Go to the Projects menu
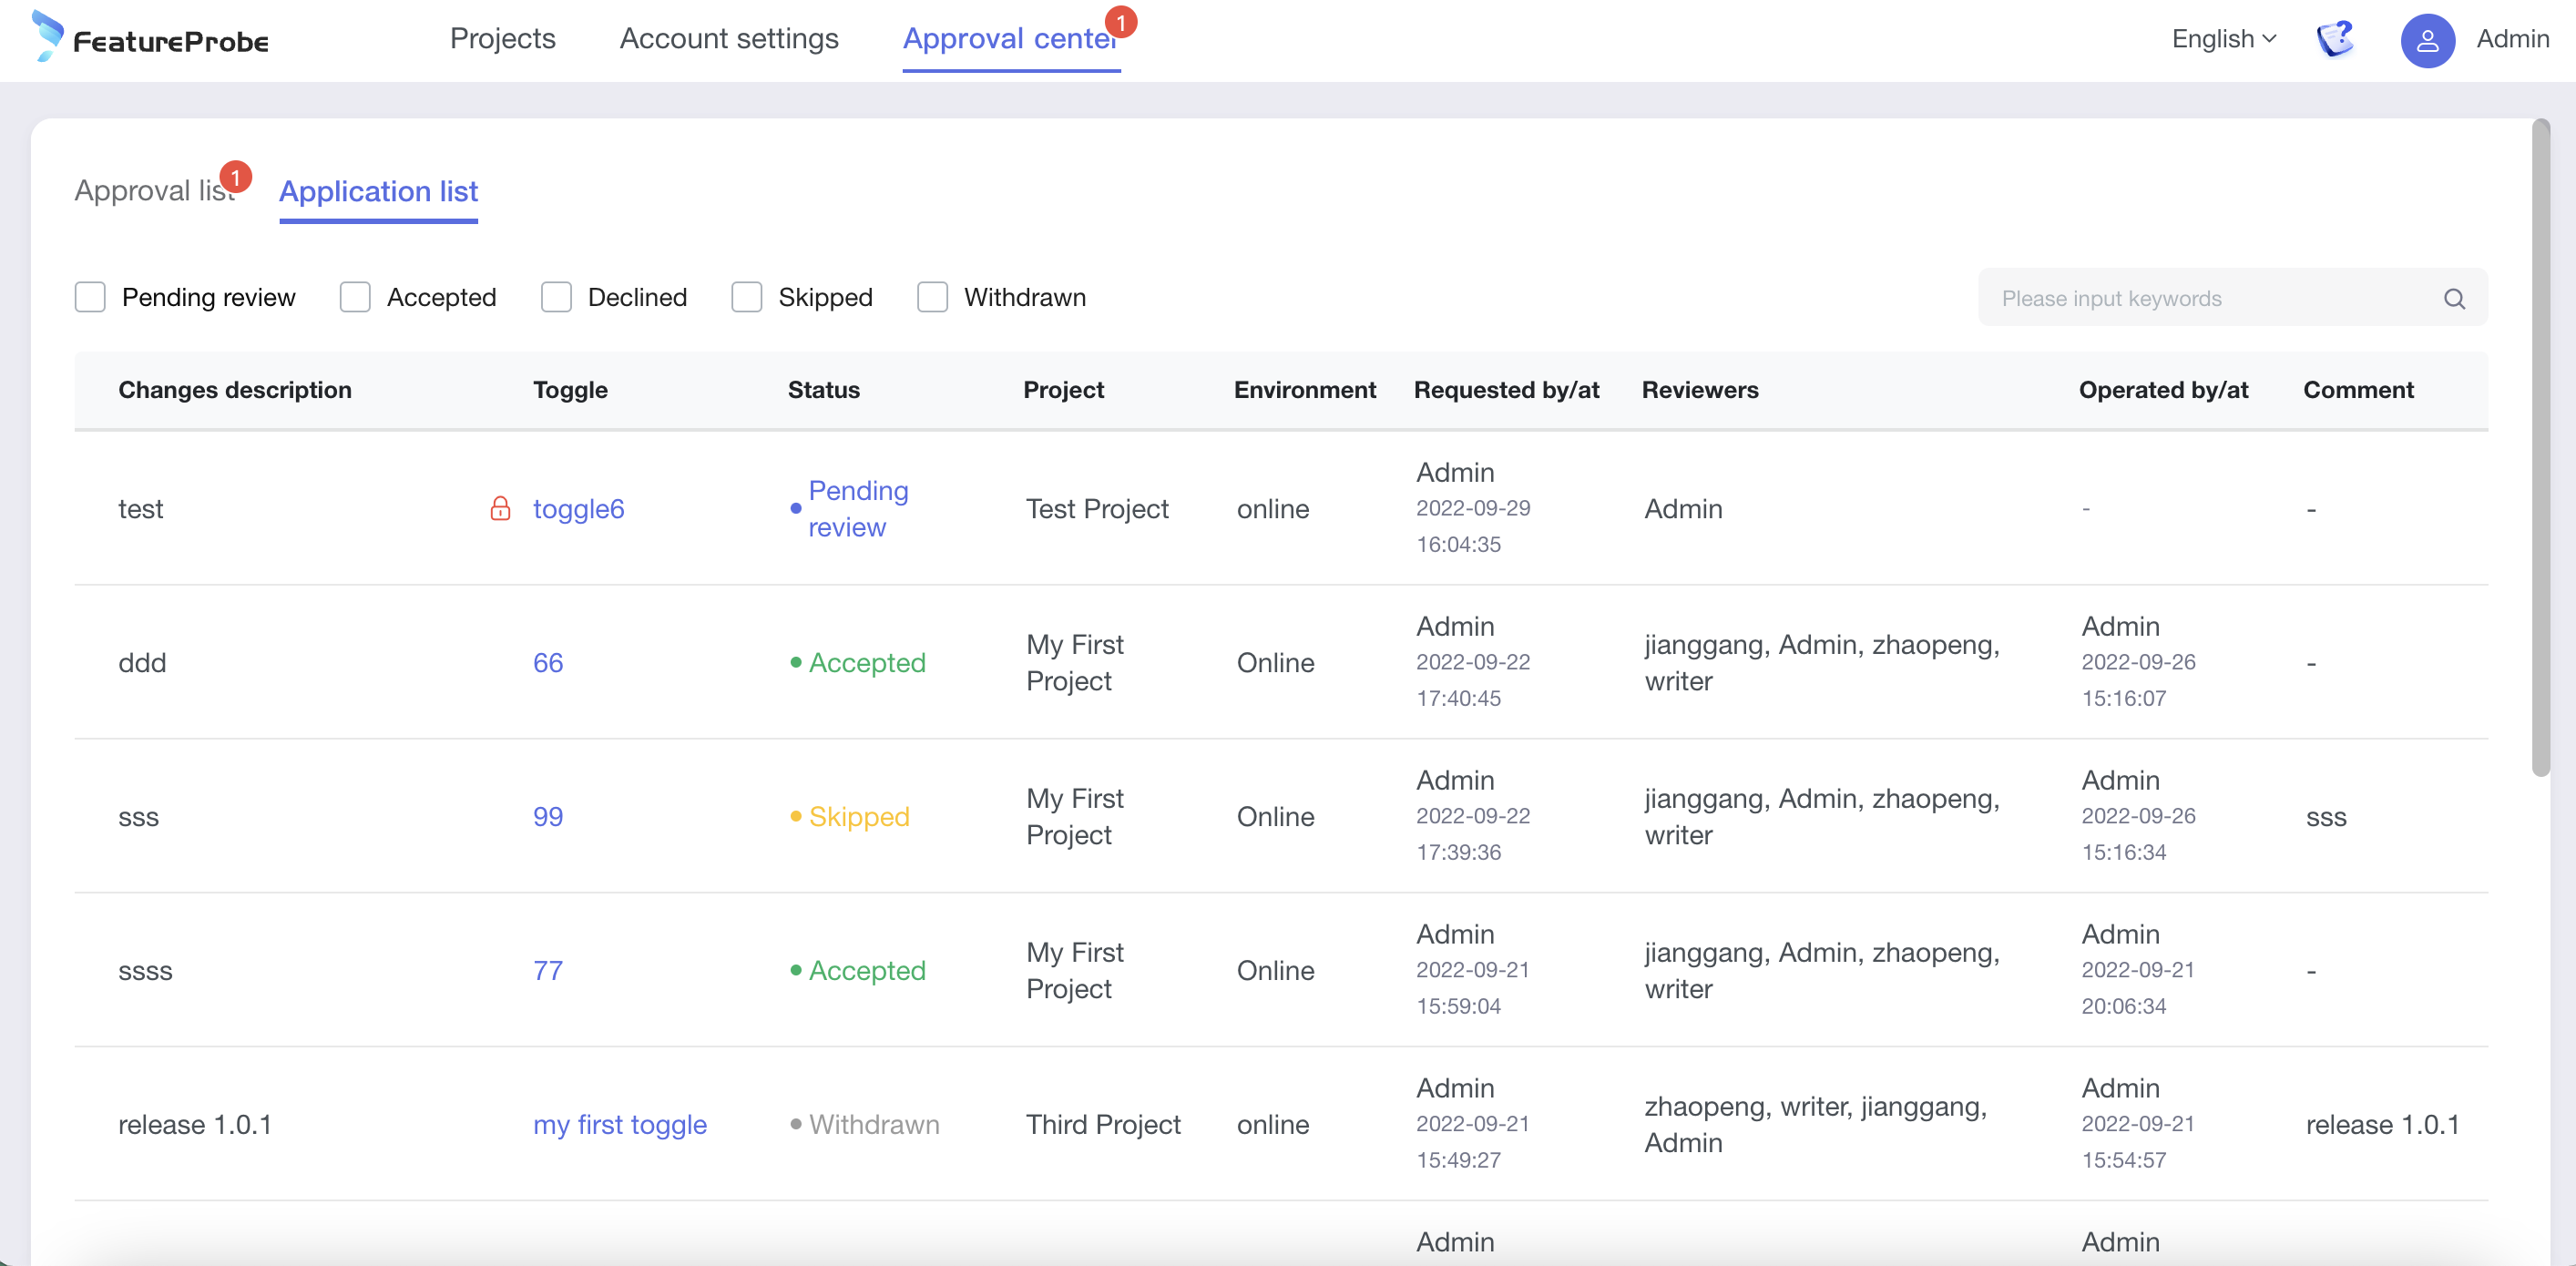2576x1266 pixels. click(x=502, y=39)
